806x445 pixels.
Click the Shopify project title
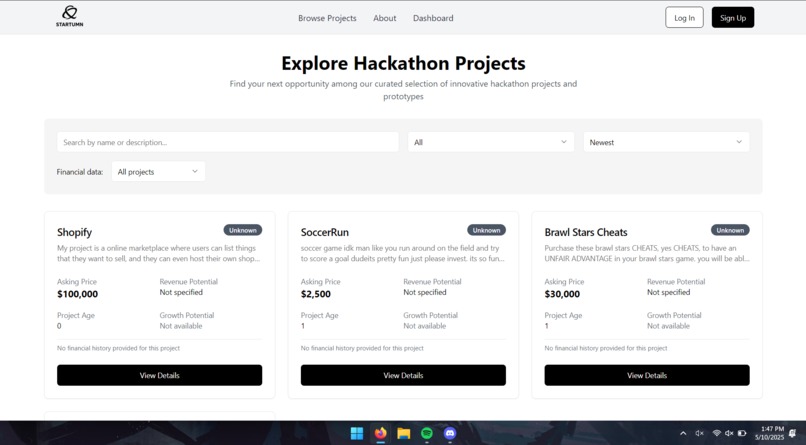click(75, 233)
